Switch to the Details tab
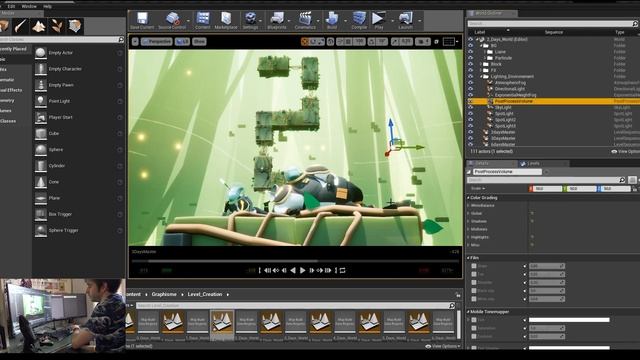Viewport: 640px width, 360px height. click(x=482, y=163)
